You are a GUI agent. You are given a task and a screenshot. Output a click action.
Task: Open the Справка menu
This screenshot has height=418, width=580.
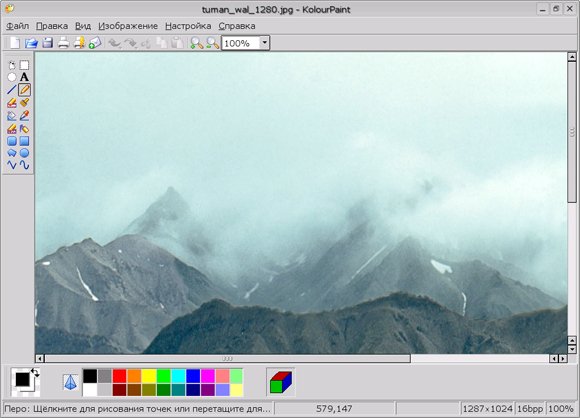[237, 26]
